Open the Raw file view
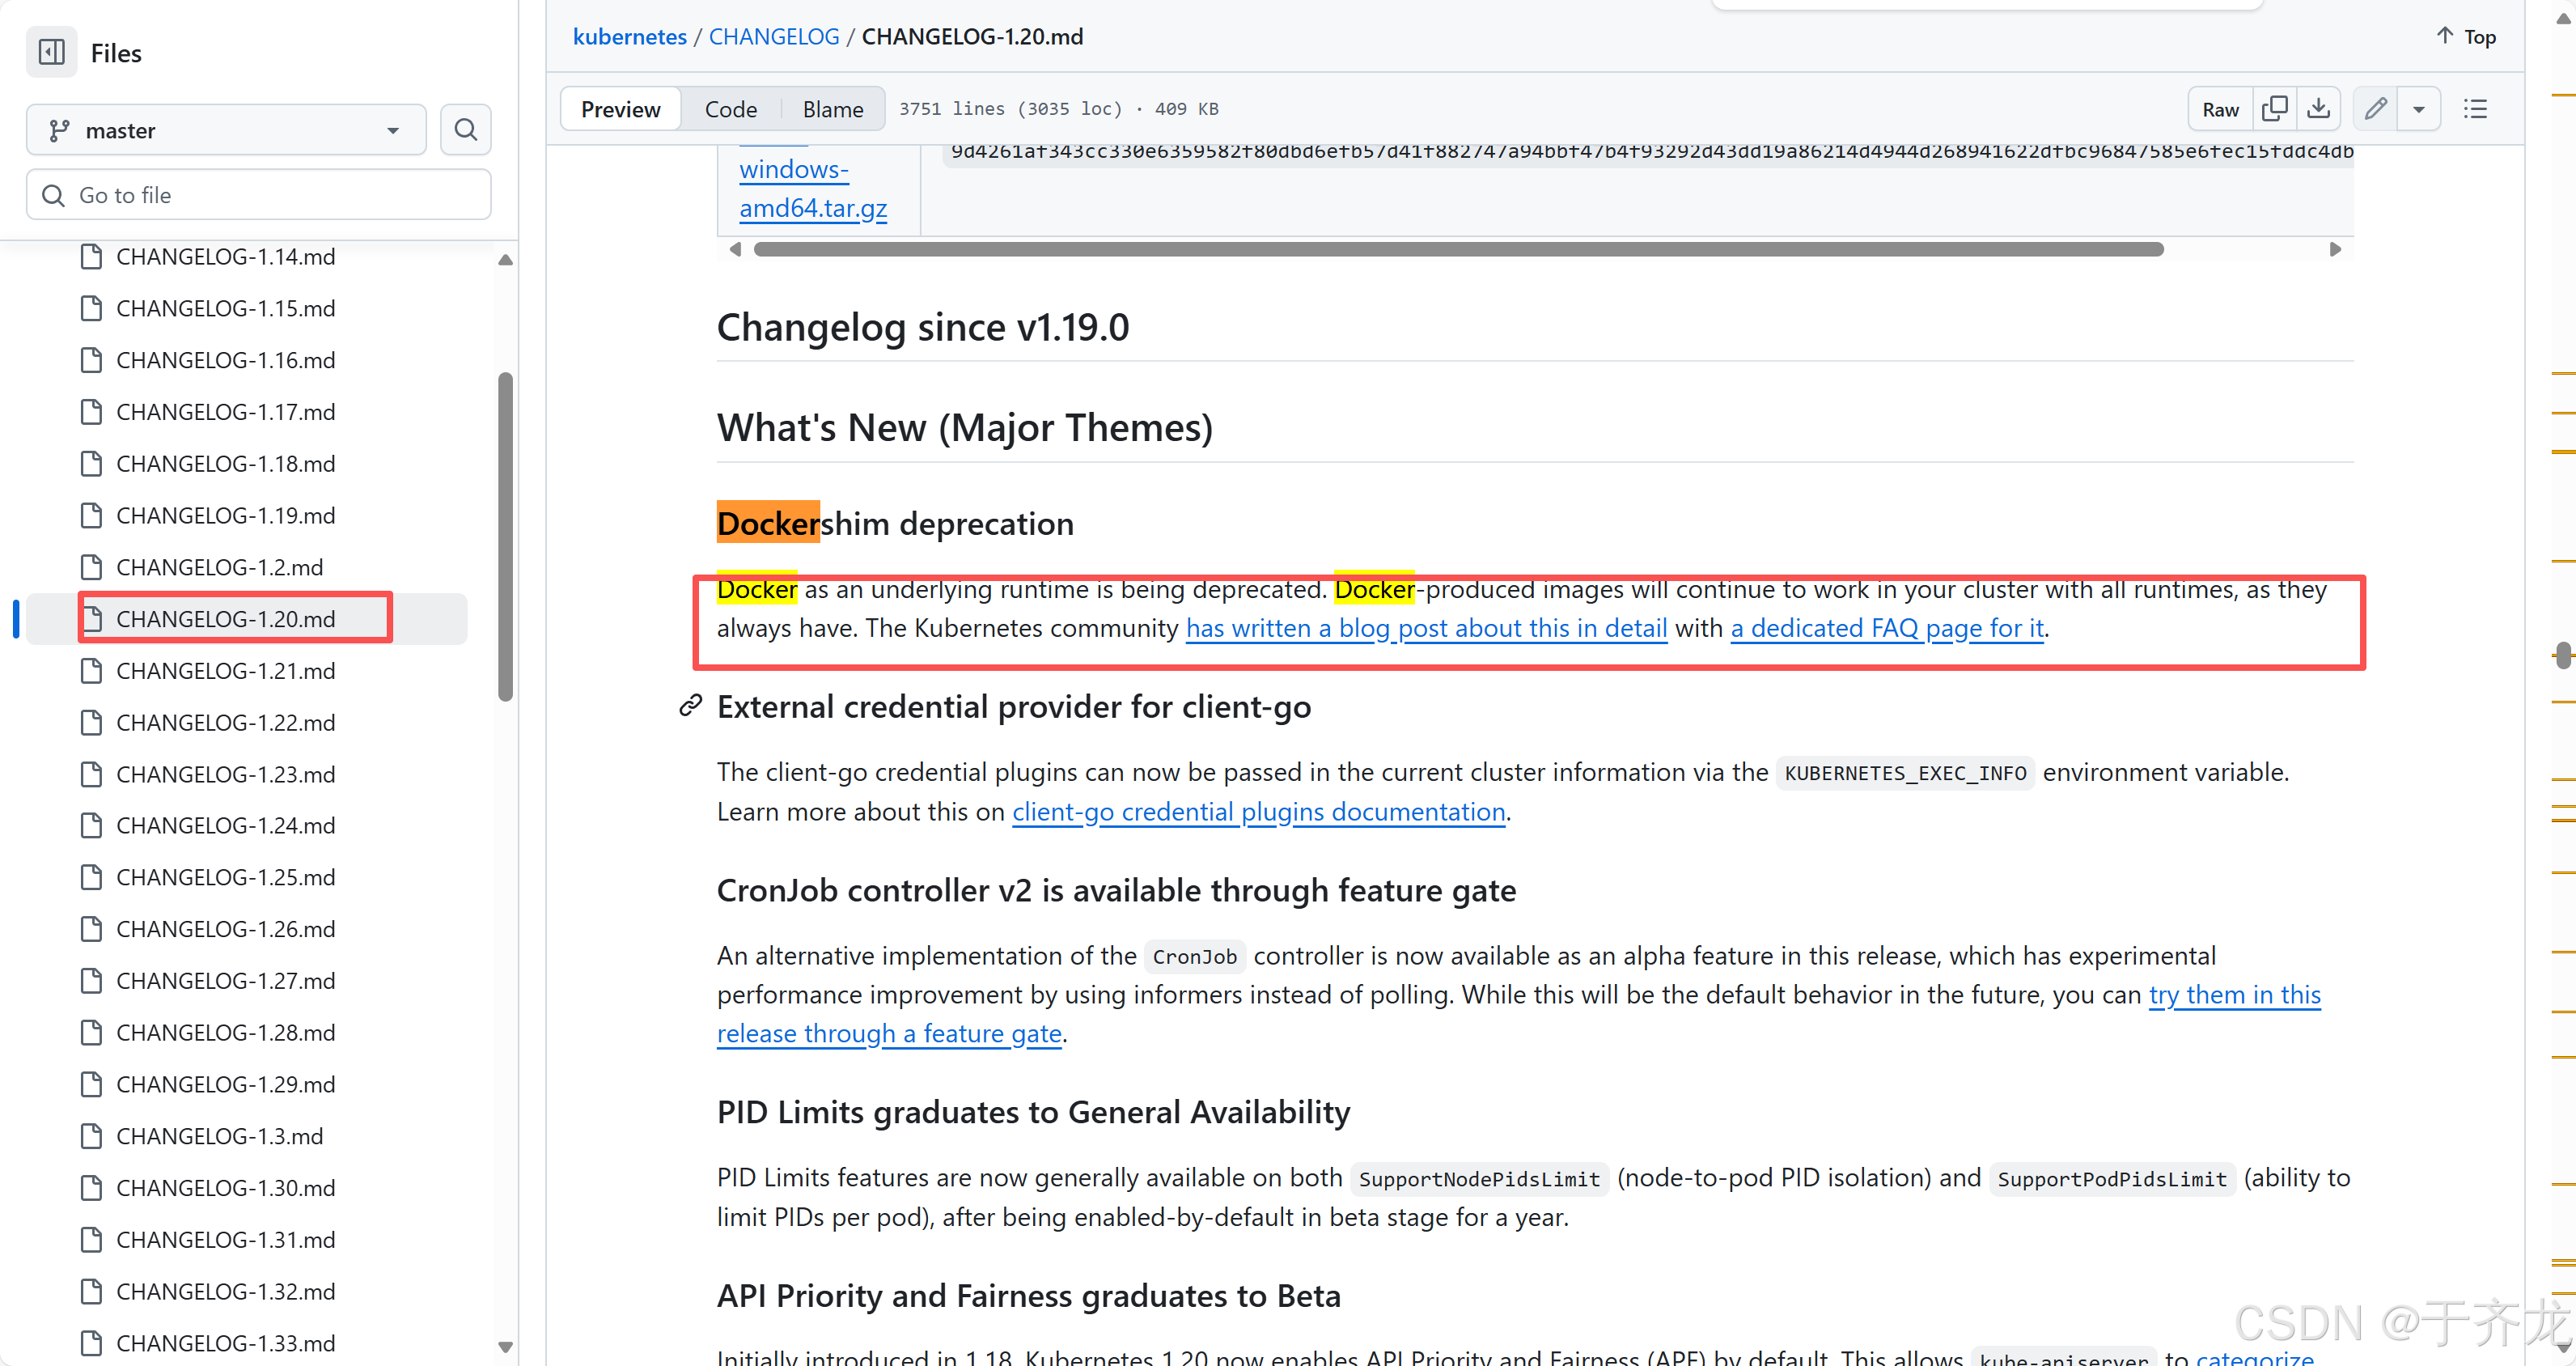The width and height of the screenshot is (2576, 1366). pyautogui.click(x=2220, y=109)
